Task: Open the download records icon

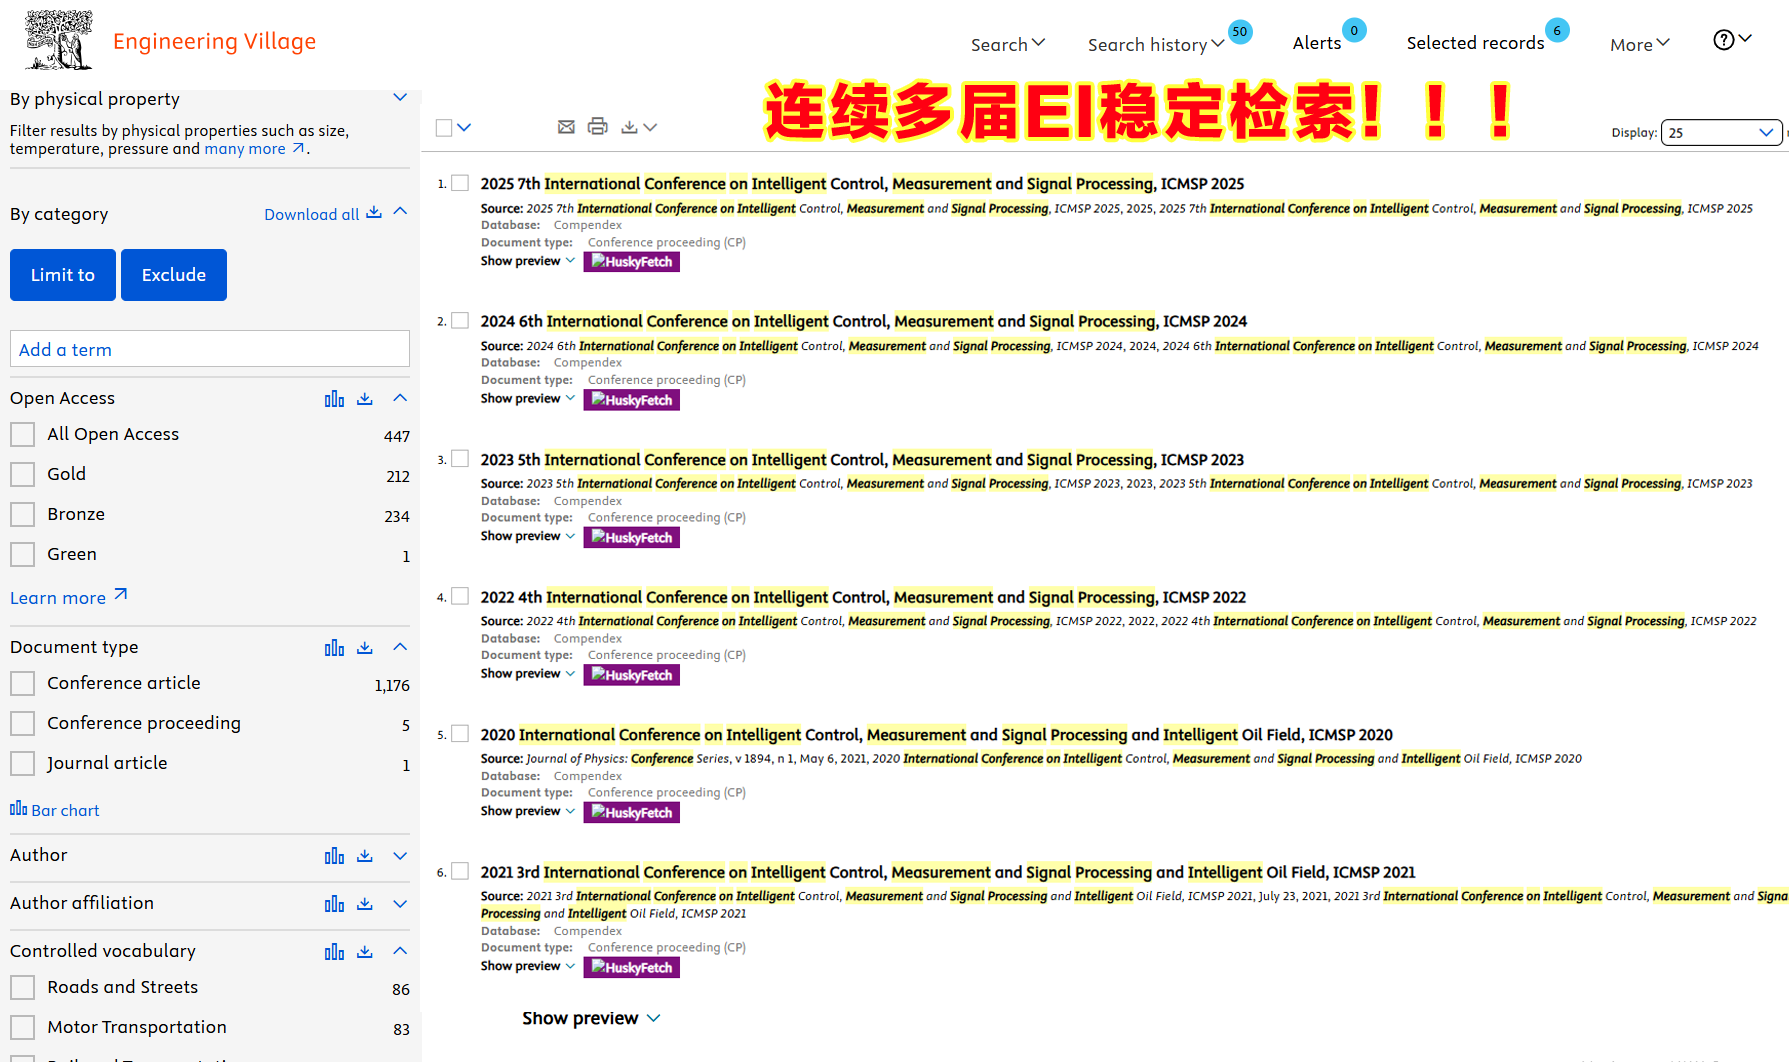Action: 629,127
